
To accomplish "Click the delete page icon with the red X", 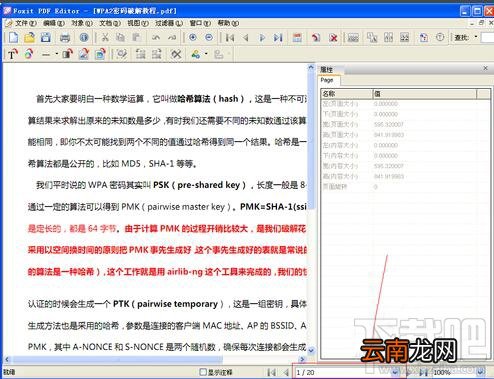I will tap(333, 38).
